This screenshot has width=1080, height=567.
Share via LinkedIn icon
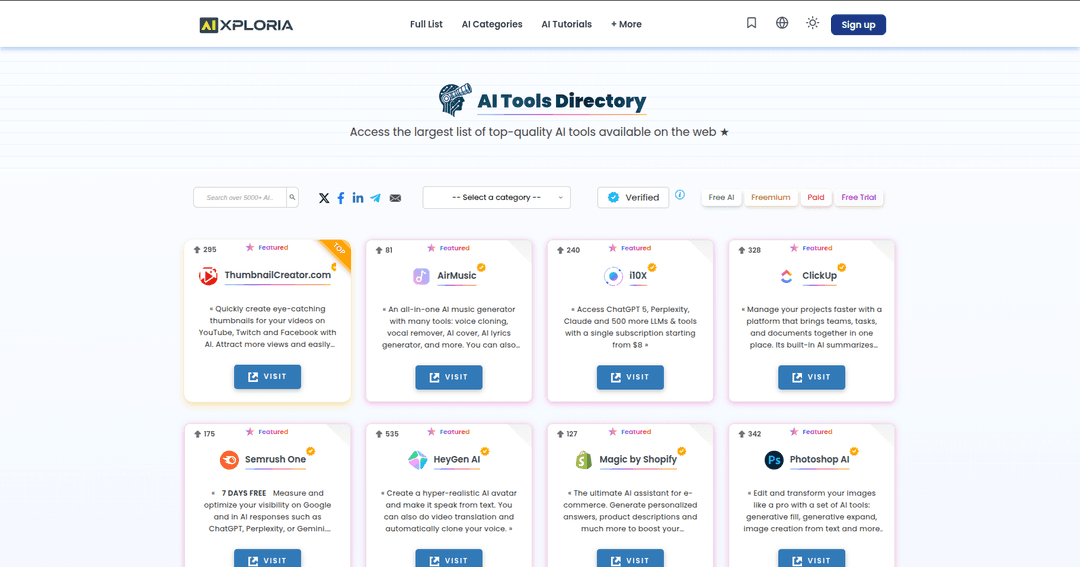coord(357,198)
